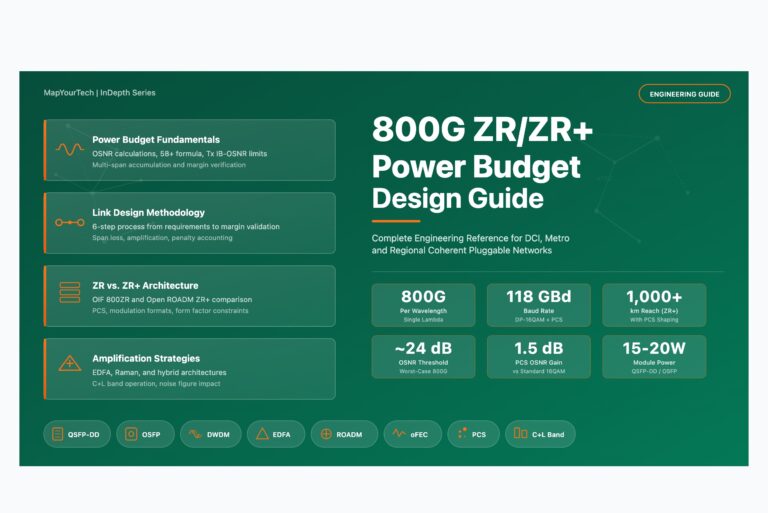Click the waveform icon beside Power Budget Fundamentals
The width and height of the screenshot is (768, 513).
69,150
